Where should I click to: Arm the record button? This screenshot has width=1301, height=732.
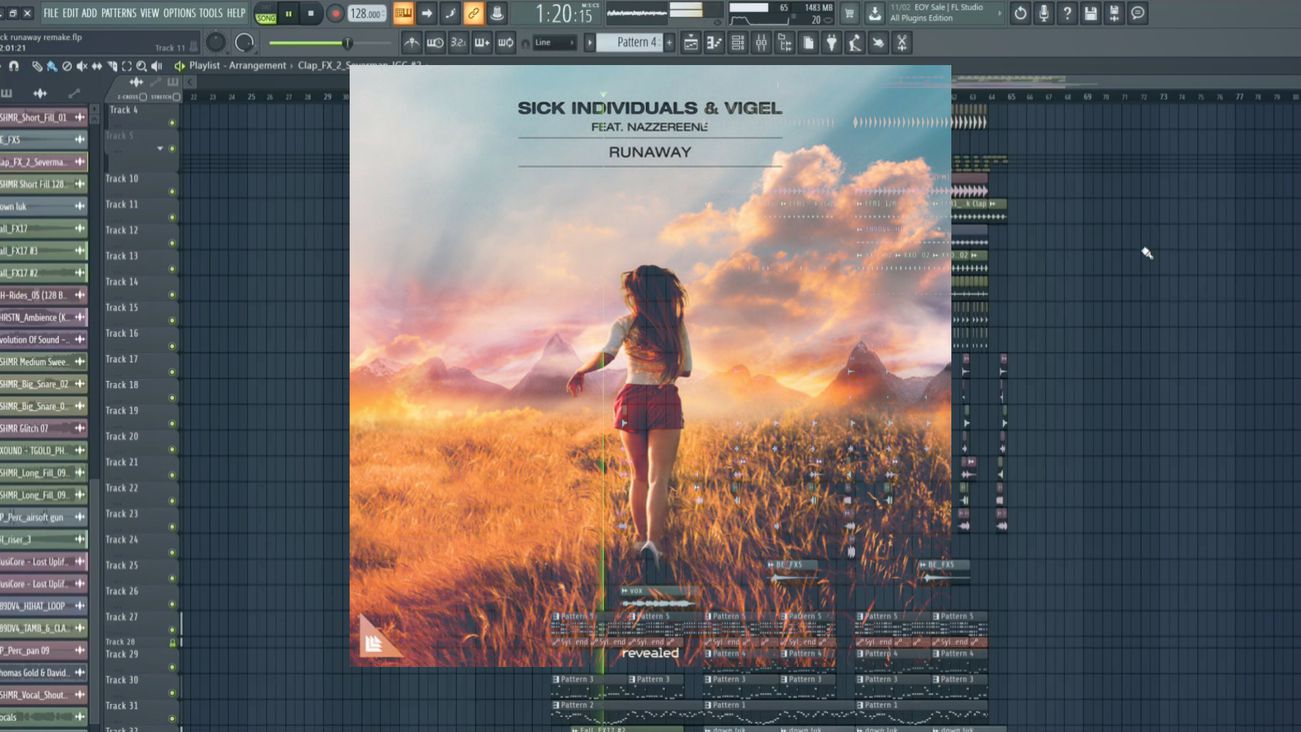[x=335, y=14]
